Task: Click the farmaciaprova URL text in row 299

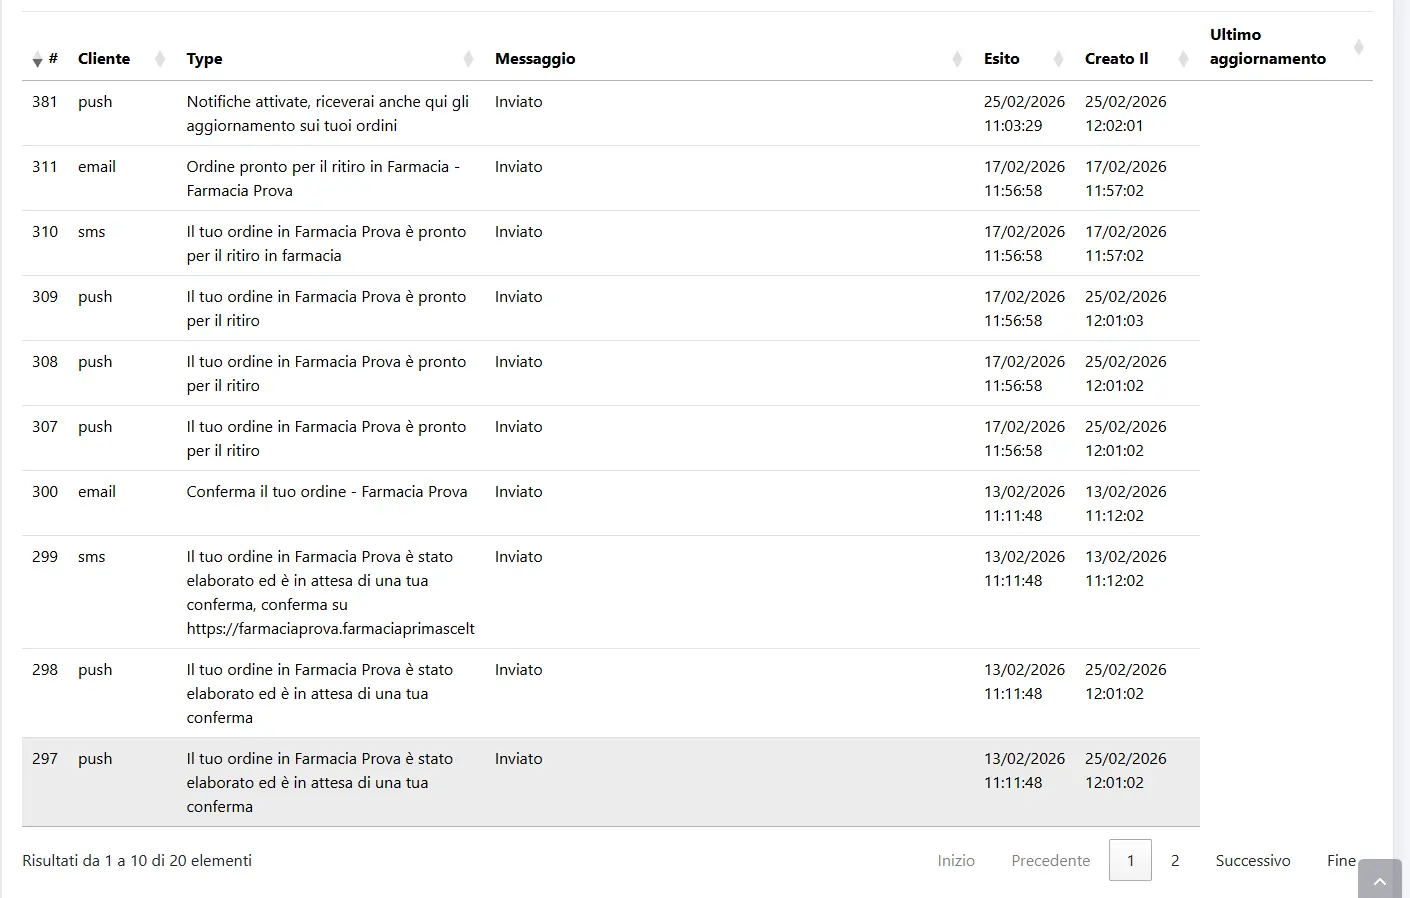Action: point(330,629)
